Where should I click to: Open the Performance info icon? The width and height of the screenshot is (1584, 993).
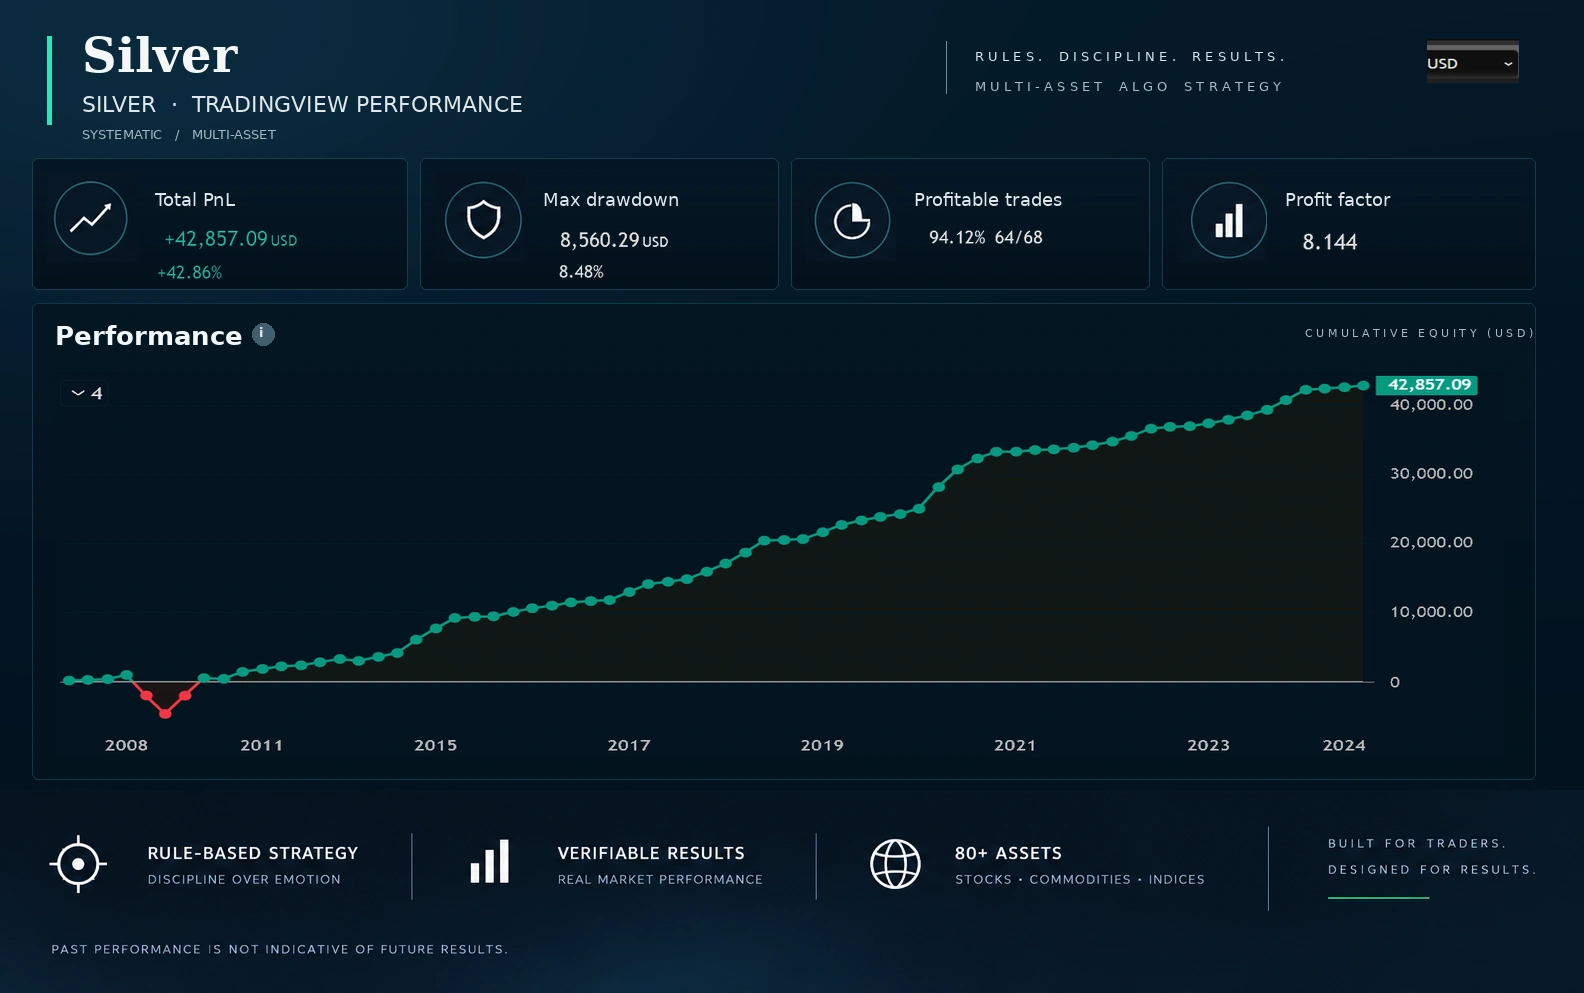click(x=263, y=334)
